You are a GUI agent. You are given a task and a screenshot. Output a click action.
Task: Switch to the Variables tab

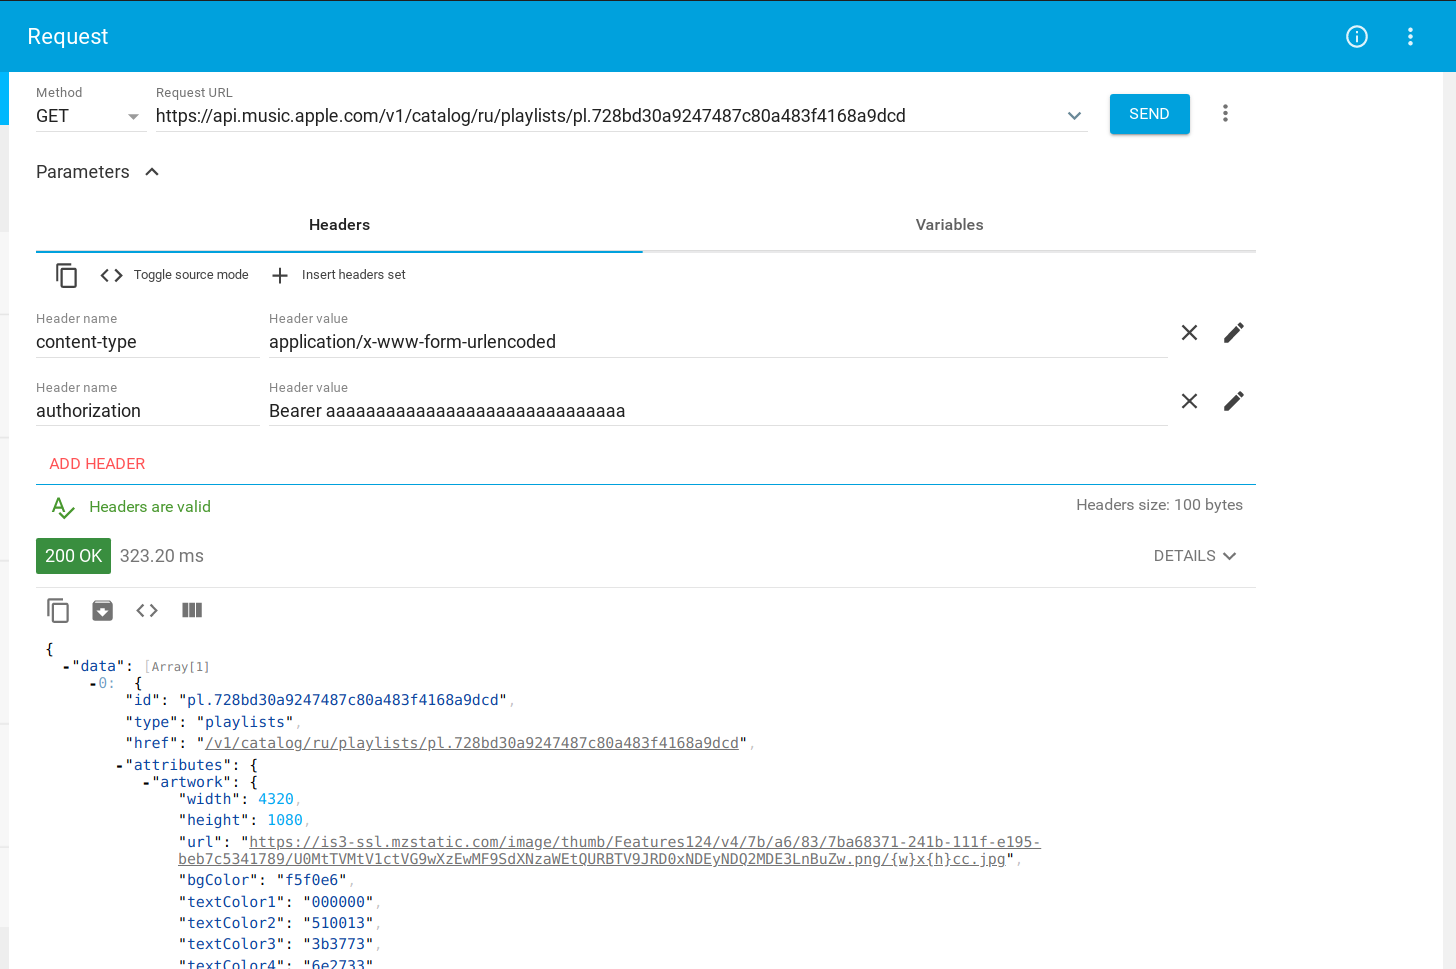tap(949, 225)
